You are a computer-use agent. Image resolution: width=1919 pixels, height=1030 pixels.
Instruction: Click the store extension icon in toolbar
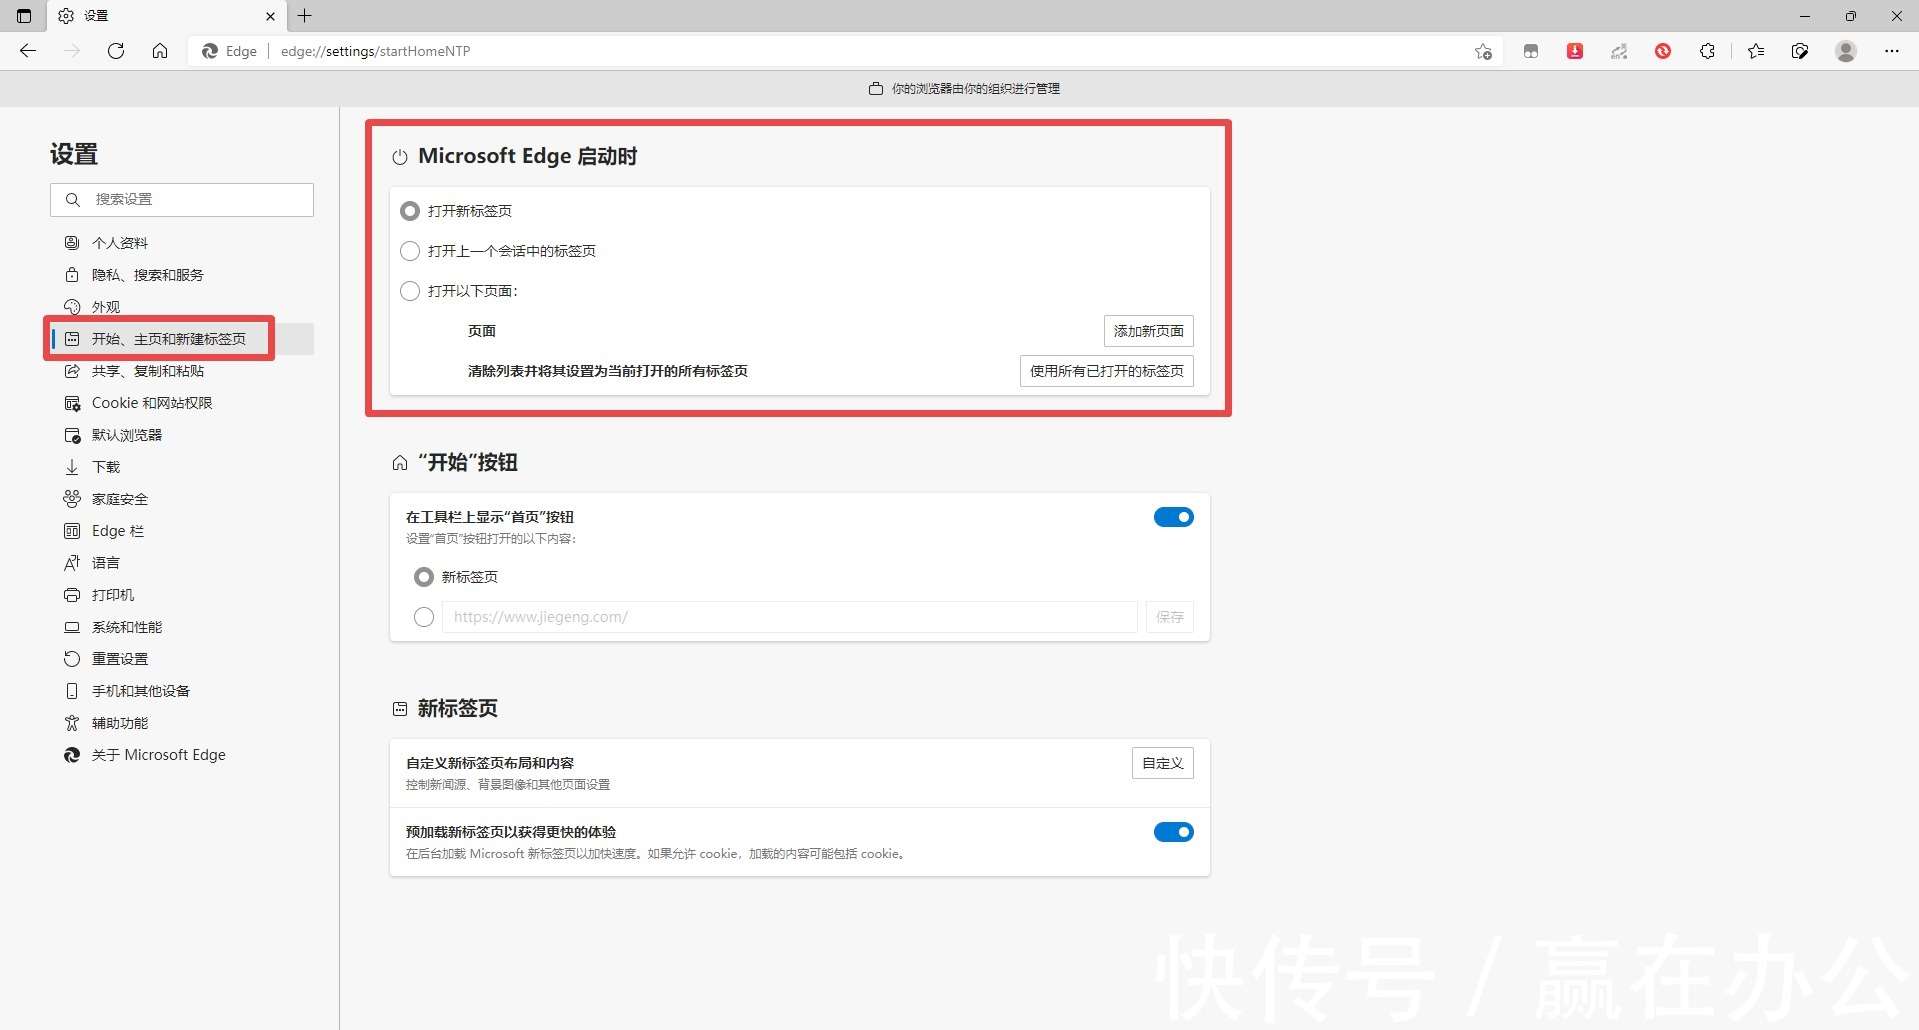pos(1531,51)
